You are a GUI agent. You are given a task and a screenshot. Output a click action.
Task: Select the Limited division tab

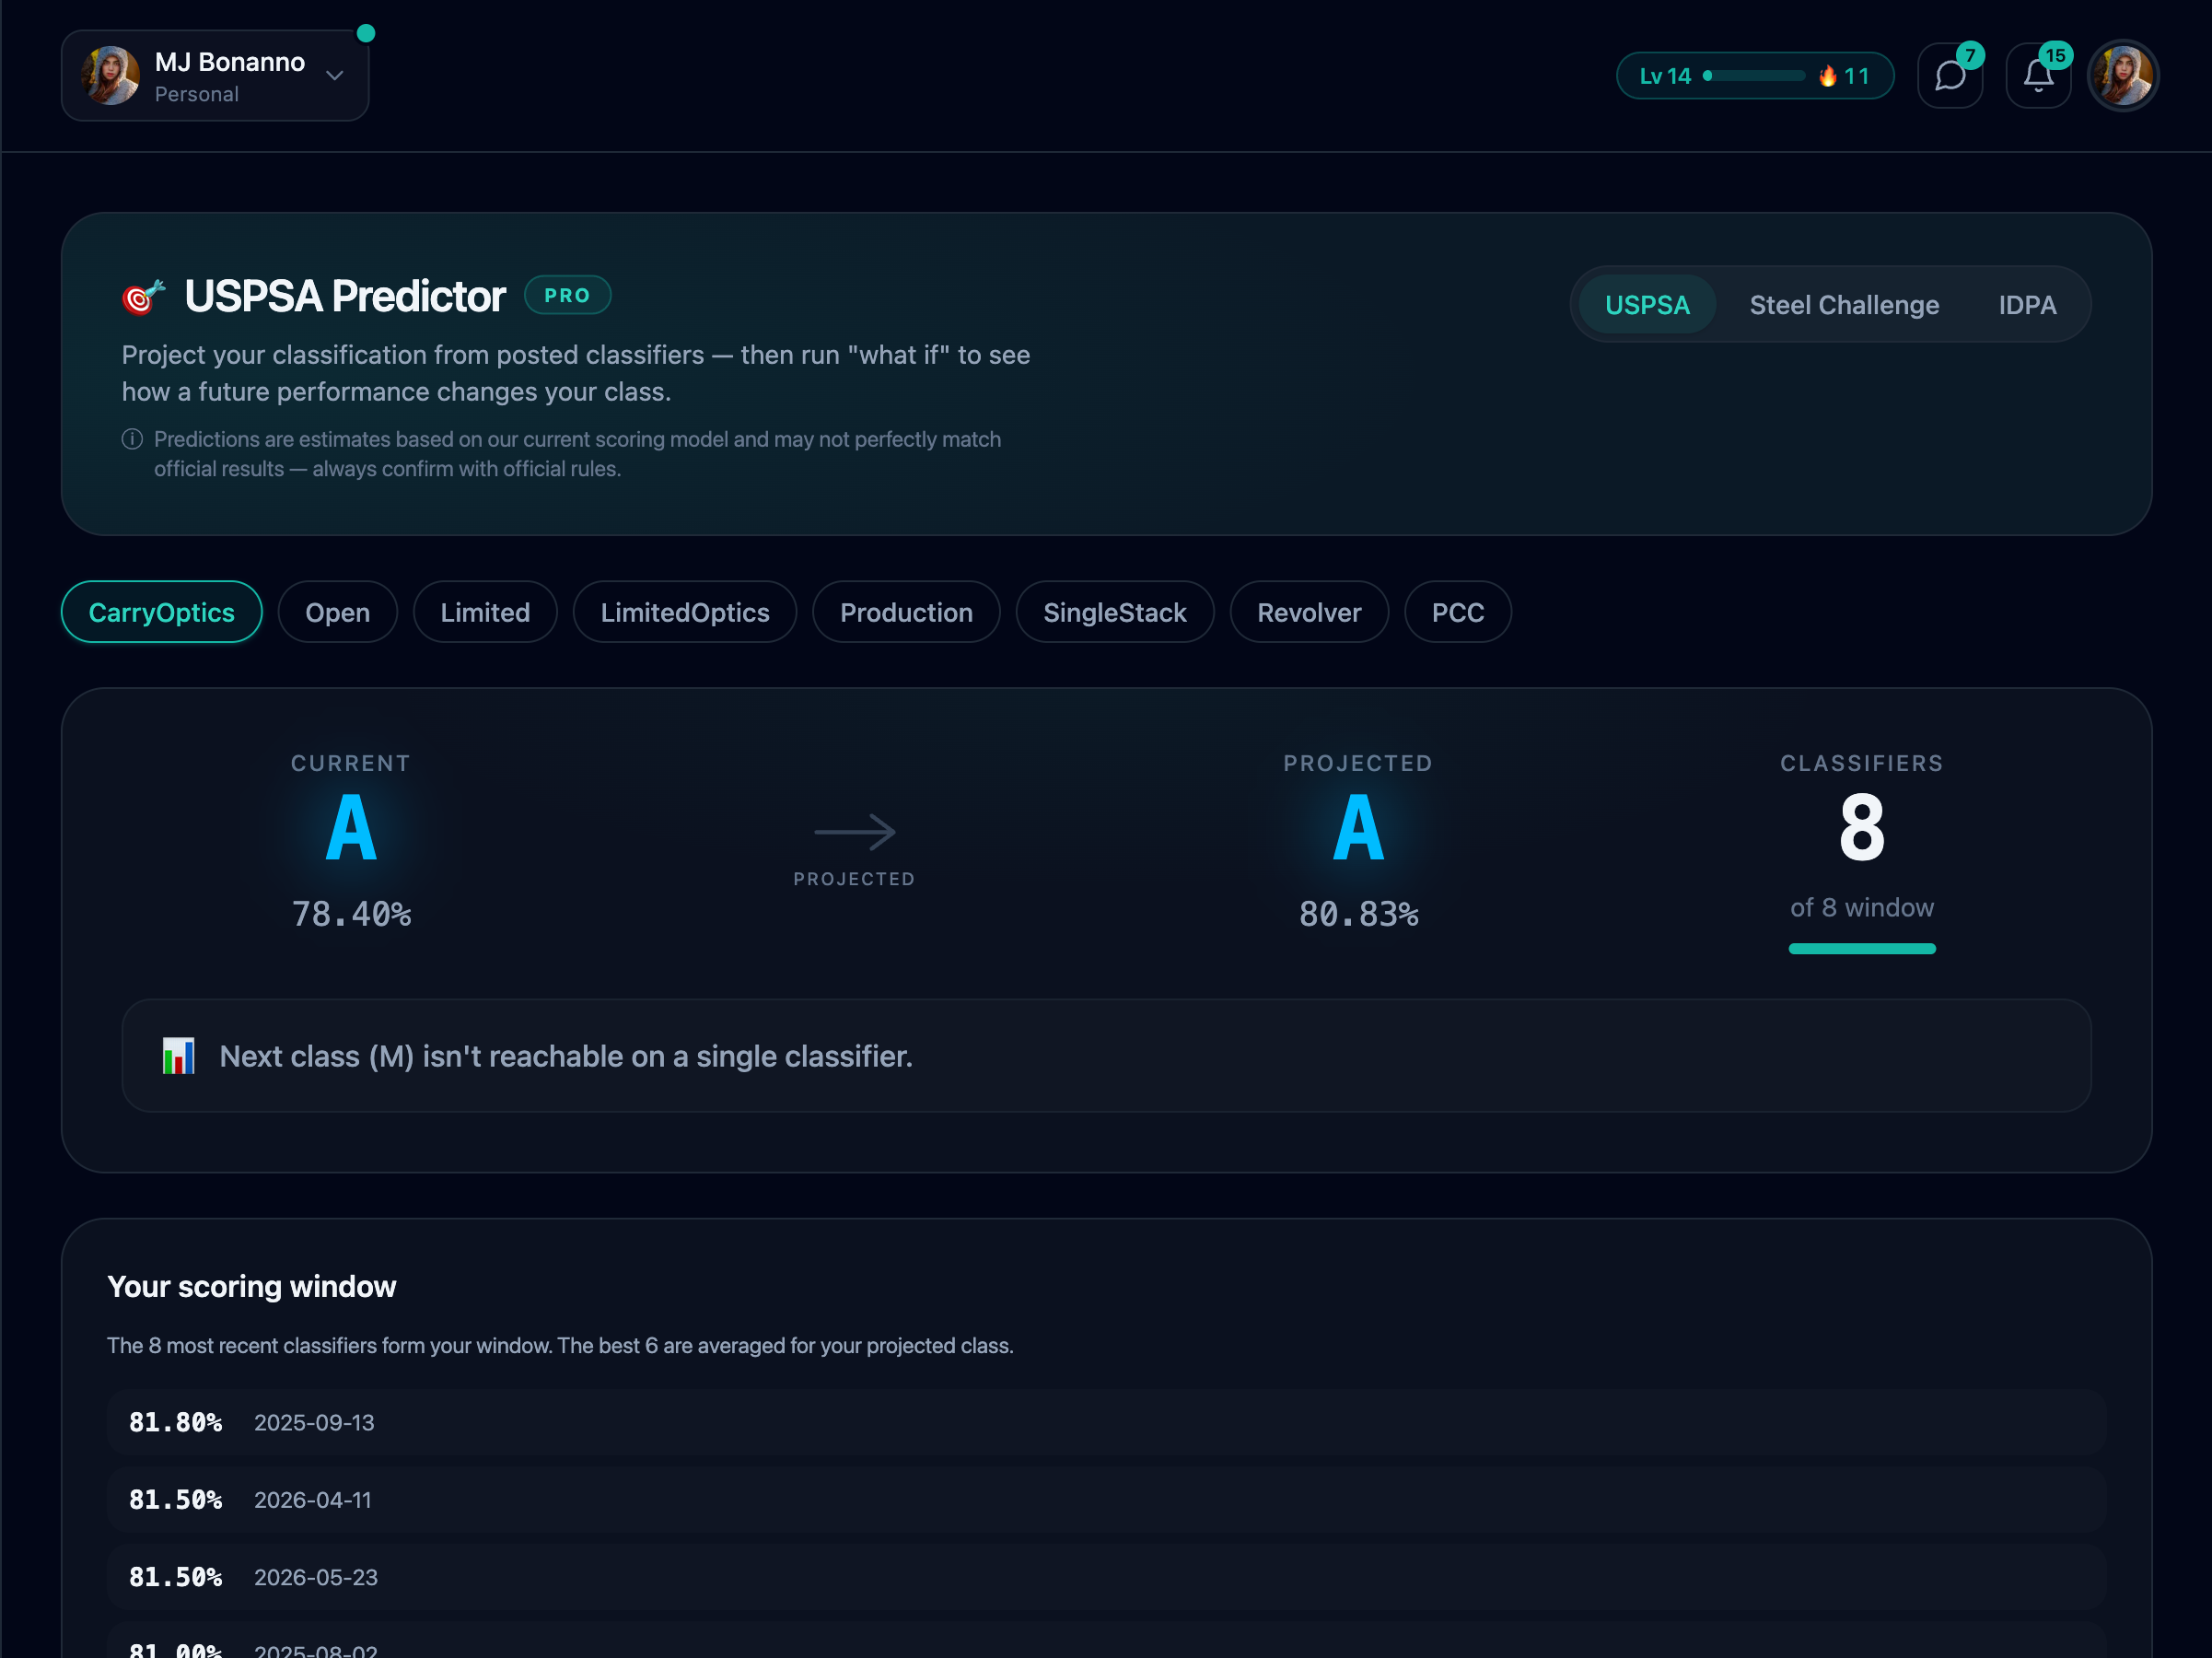485,612
